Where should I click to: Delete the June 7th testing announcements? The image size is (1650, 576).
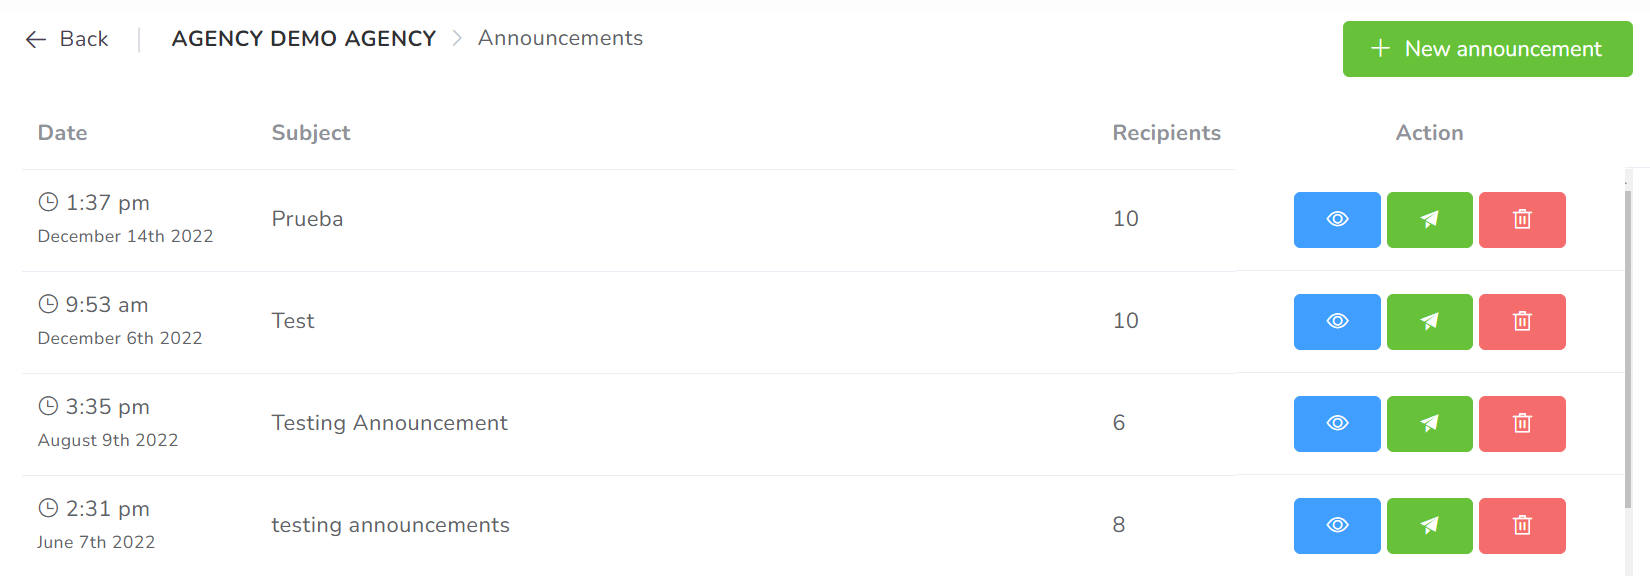(1522, 526)
